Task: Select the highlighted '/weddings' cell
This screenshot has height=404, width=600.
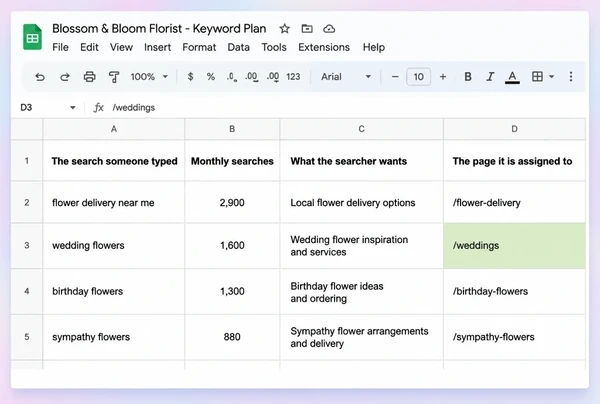Action: coord(514,245)
